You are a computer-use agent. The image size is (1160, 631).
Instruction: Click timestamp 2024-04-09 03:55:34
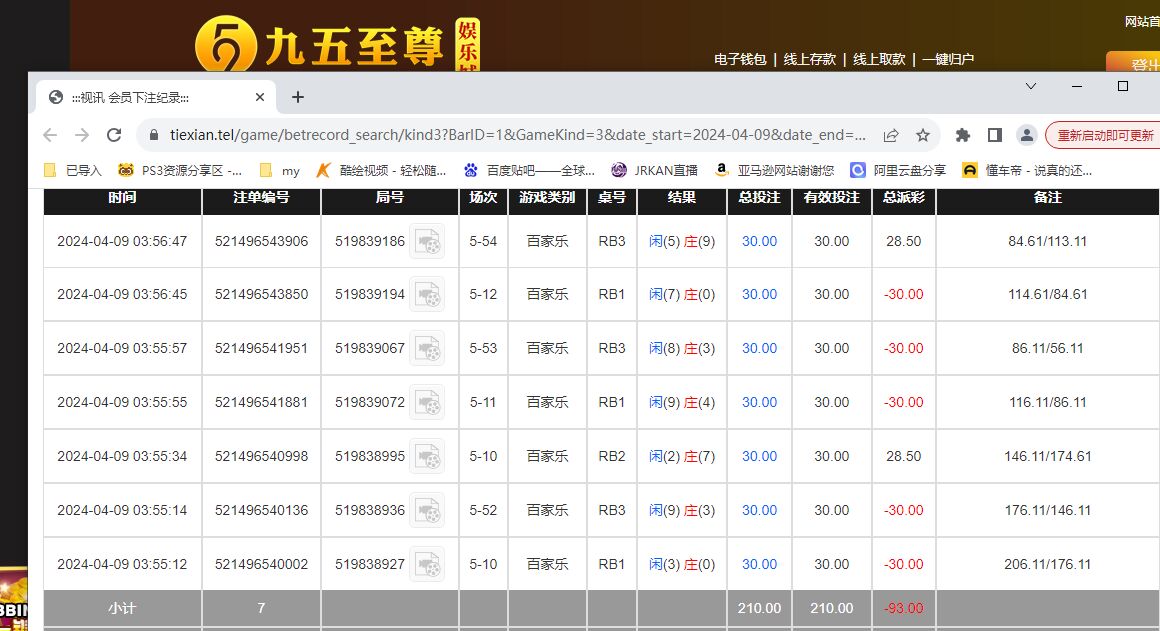pos(122,456)
